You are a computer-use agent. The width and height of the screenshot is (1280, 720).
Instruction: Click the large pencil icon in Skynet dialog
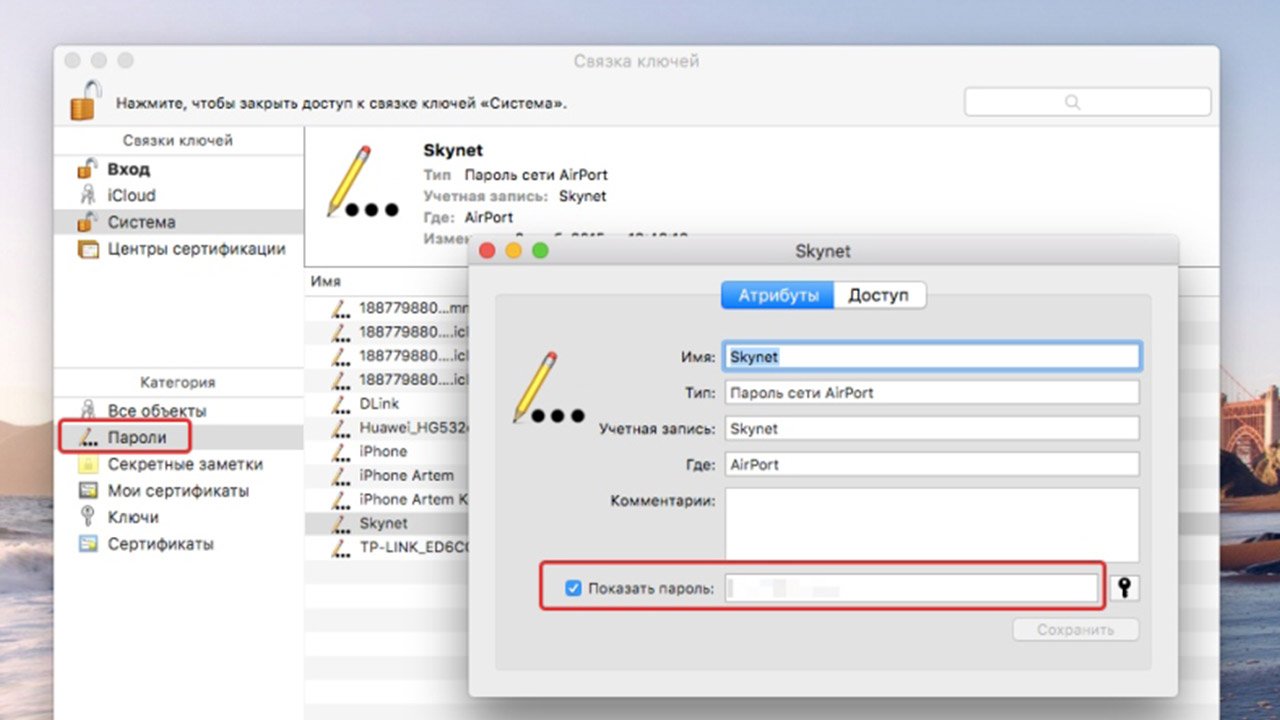pyautogui.click(x=549, y=388)
